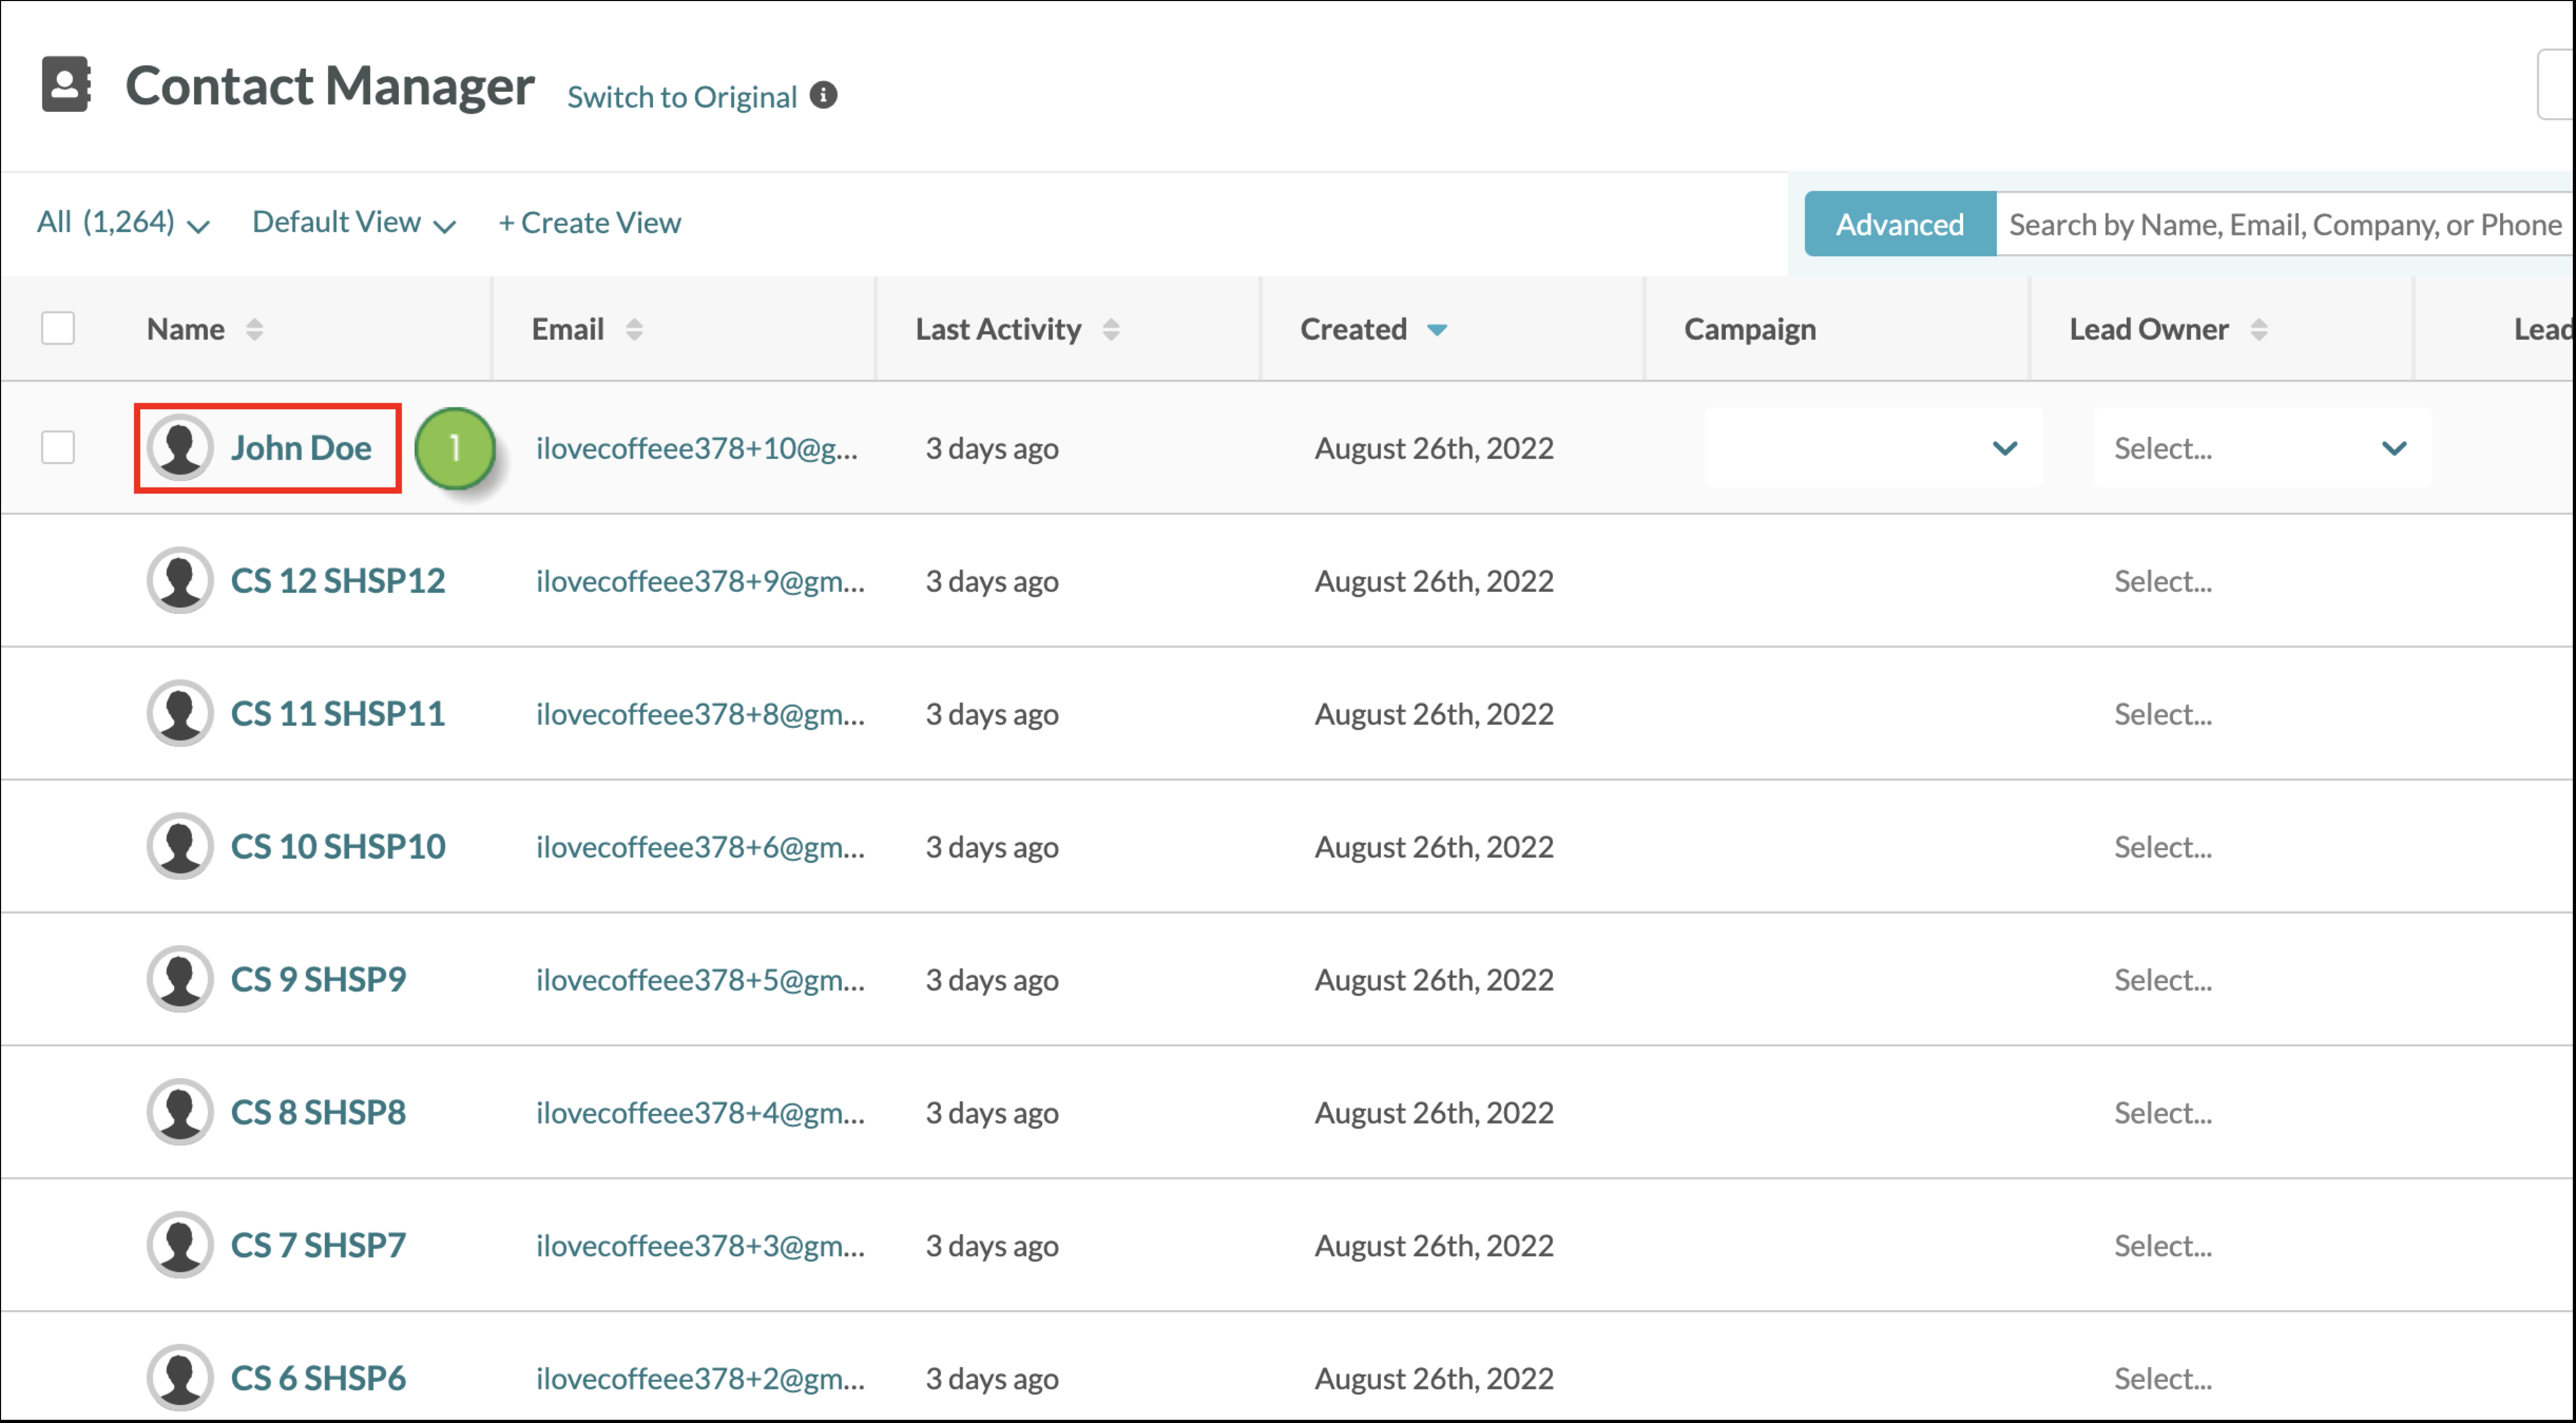Screen dimensions: 2576x1423
Task: Click the CS 12 SHSP12 avatar icon
Action: tap(180, 581)
